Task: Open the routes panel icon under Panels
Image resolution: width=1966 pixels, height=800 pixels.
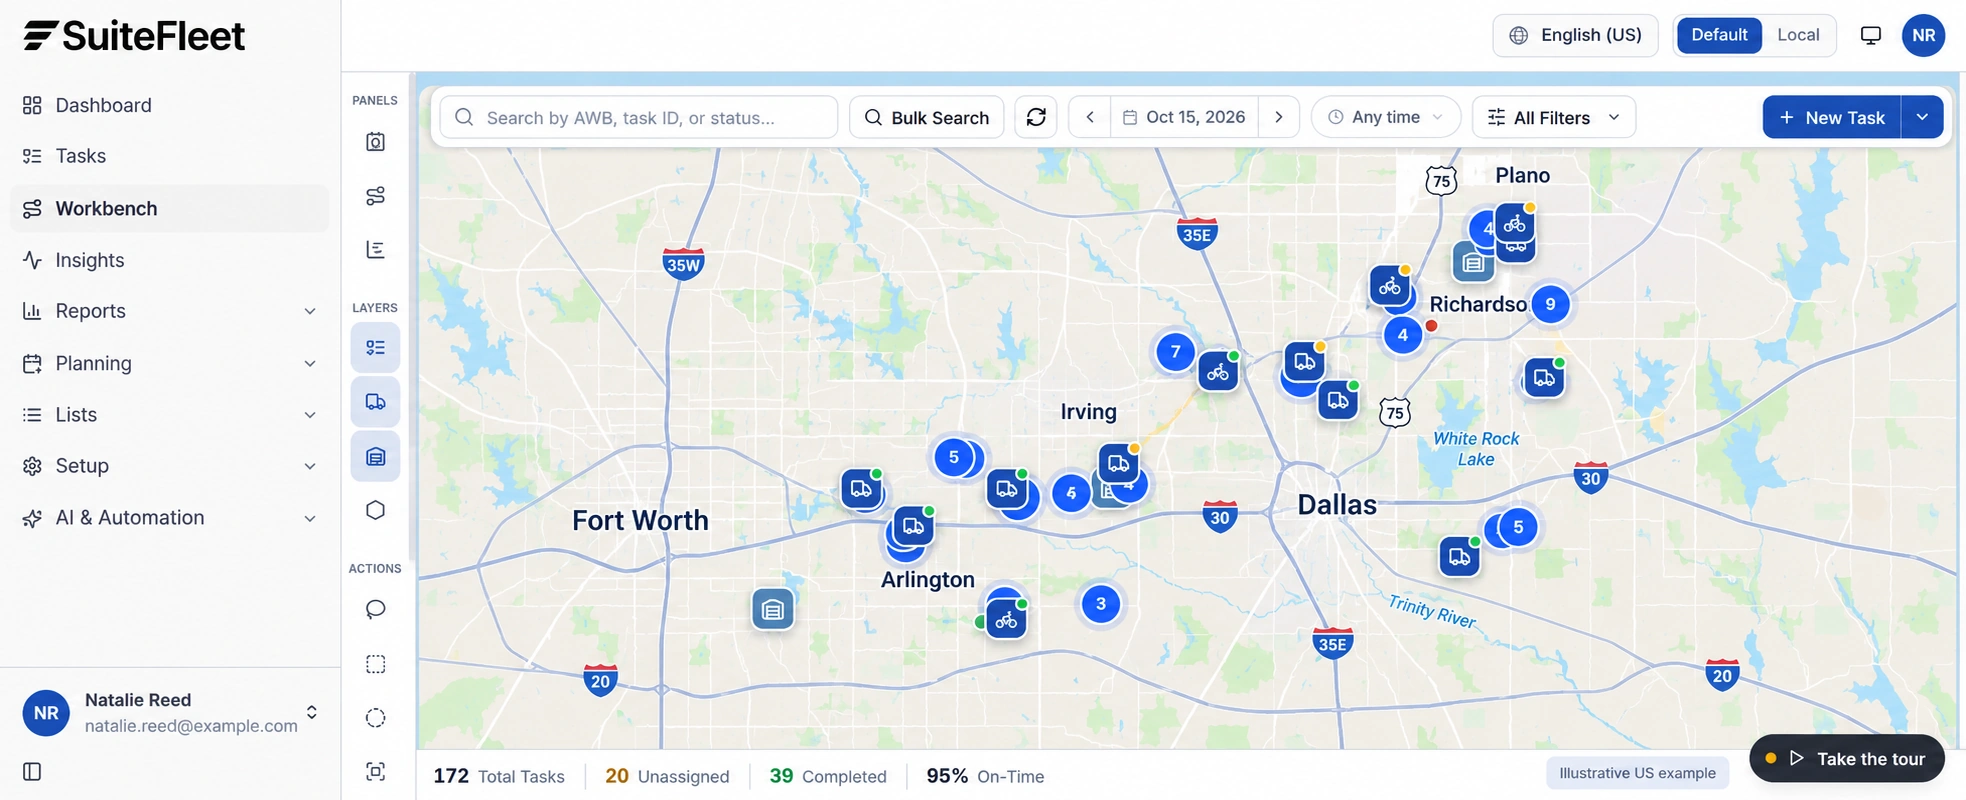Action: [x=375, y=196]
